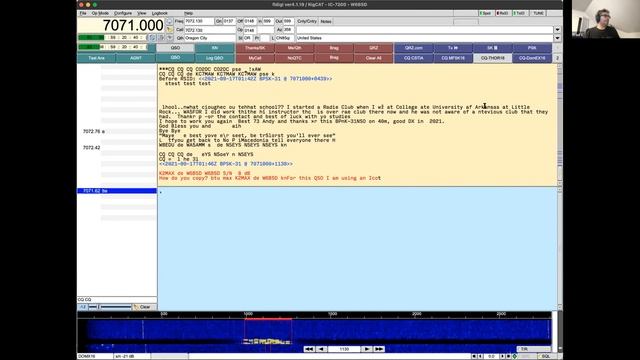Click the first-row Brag macro button
This screenshot has width=640, height=360.
[334, 48]
